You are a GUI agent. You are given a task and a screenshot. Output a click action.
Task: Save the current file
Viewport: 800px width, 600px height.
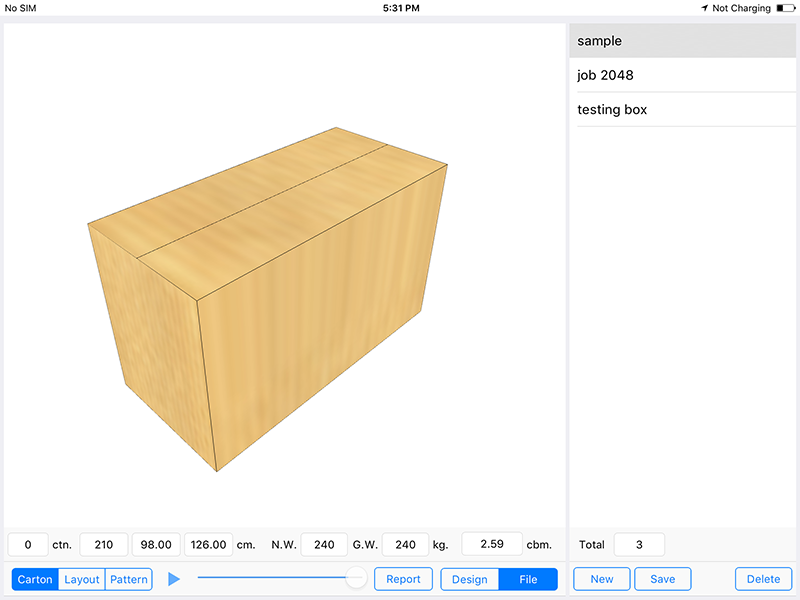663,579
